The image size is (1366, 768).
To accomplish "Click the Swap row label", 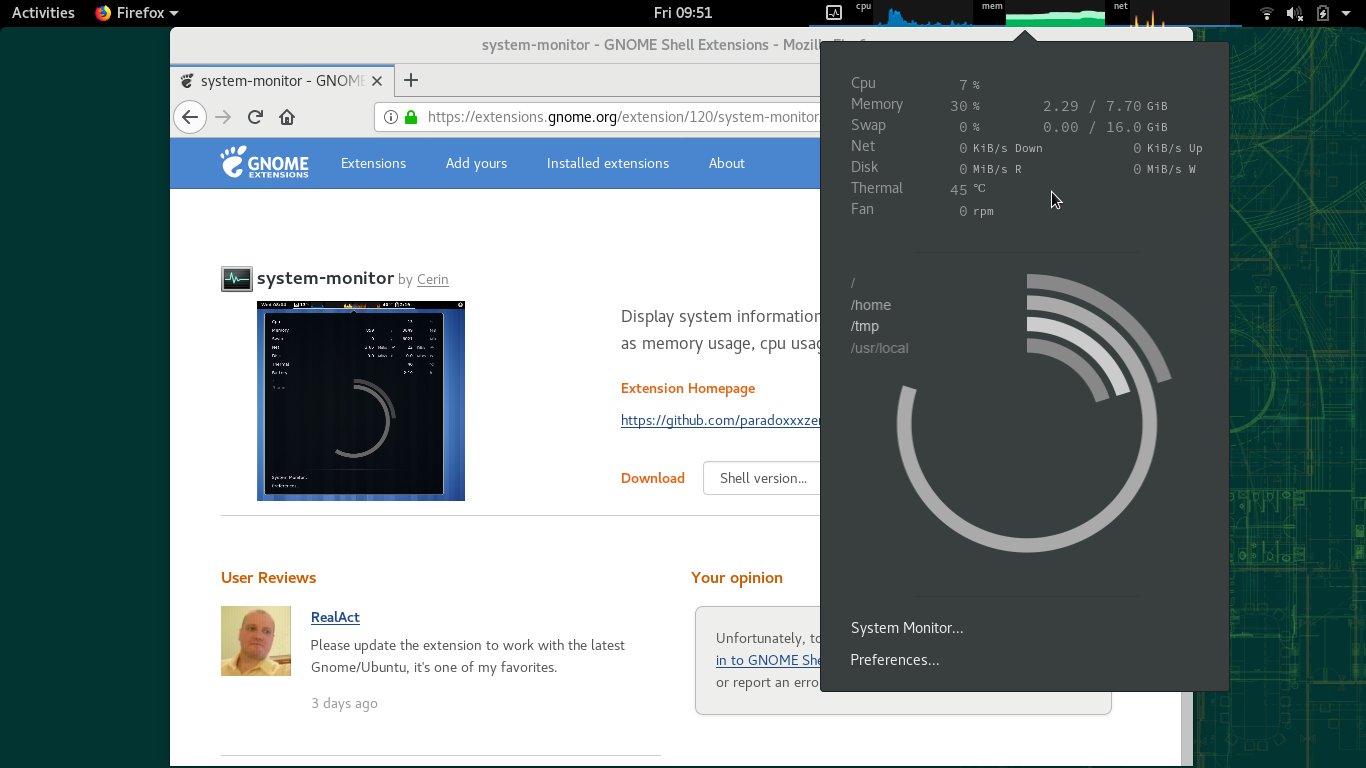I will (868, 125).
